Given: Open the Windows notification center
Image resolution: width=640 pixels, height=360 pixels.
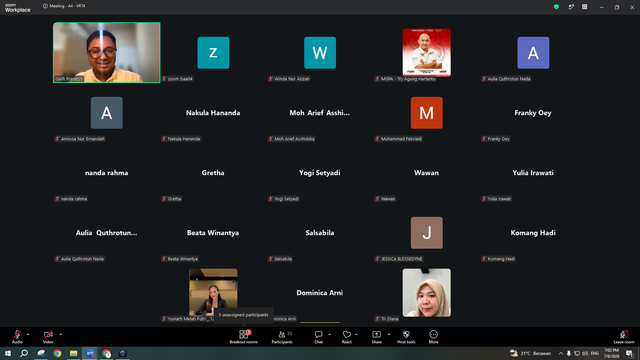Looking at the screenshot, I should pos(629,353).
